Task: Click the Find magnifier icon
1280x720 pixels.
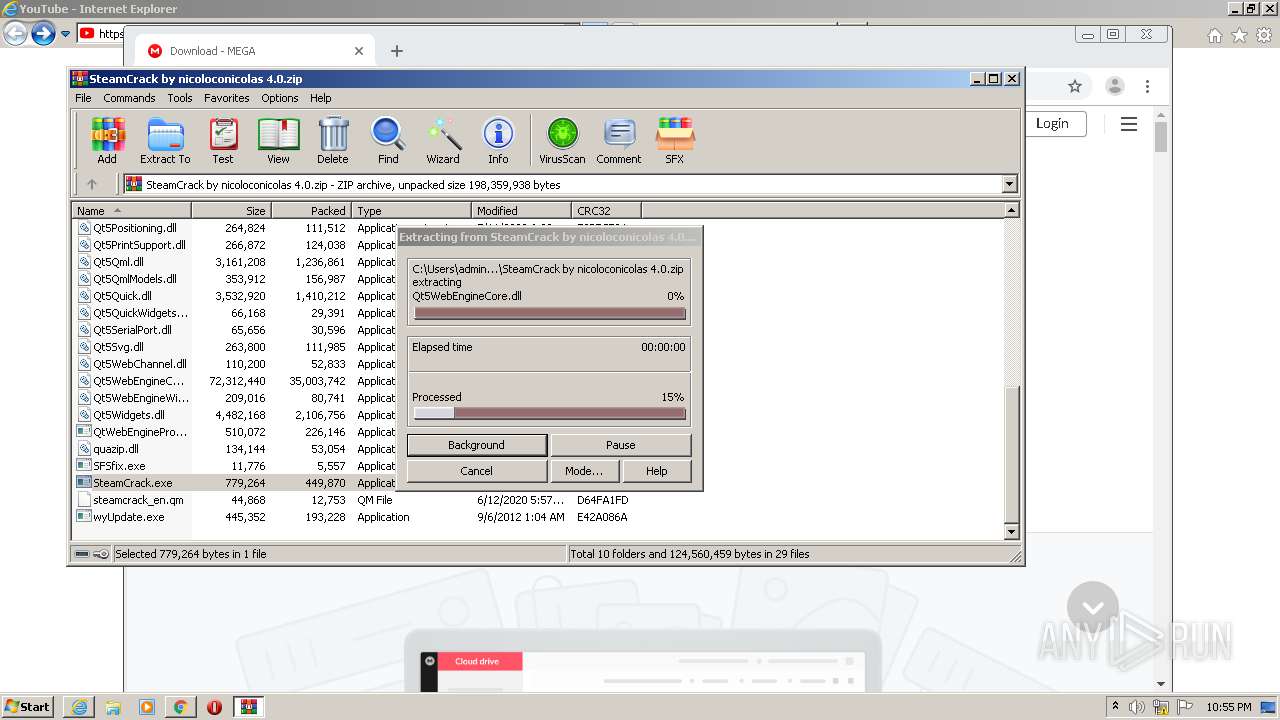Action: 388,141
